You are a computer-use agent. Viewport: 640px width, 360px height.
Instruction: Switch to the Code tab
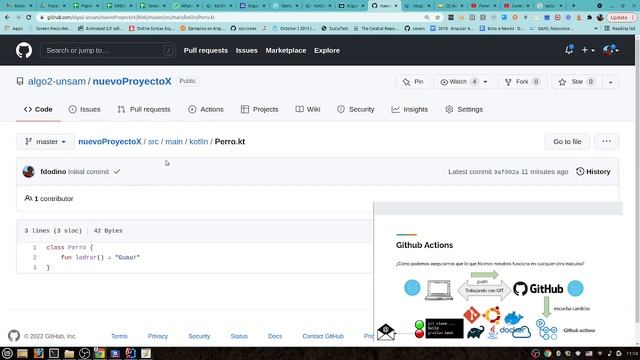[x=38, y=109]
